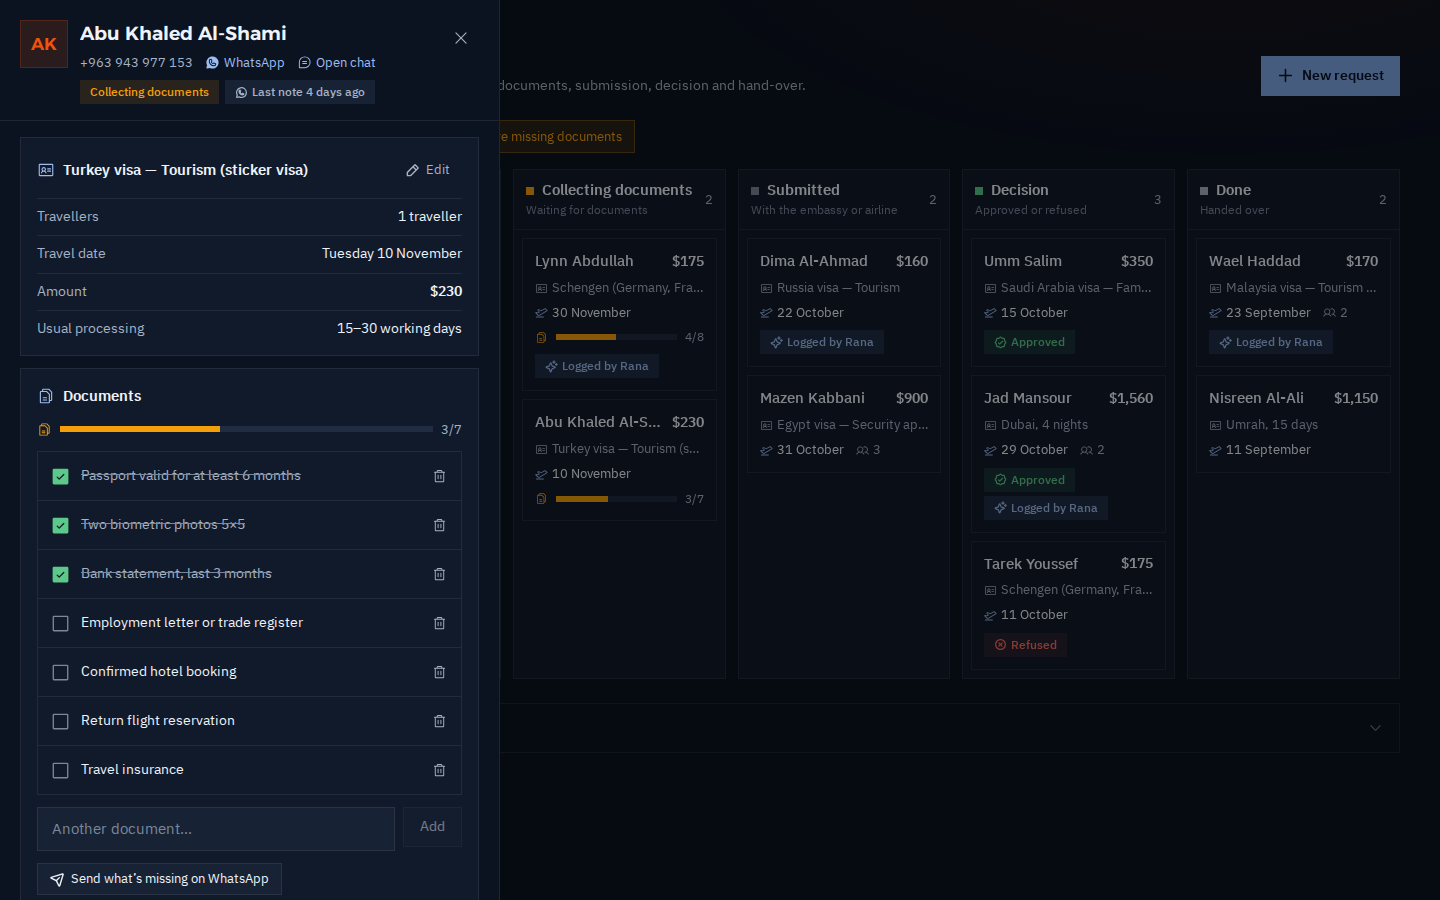Click Lynn Abdullah progress bar 4/8

click(x=616, y=337)
